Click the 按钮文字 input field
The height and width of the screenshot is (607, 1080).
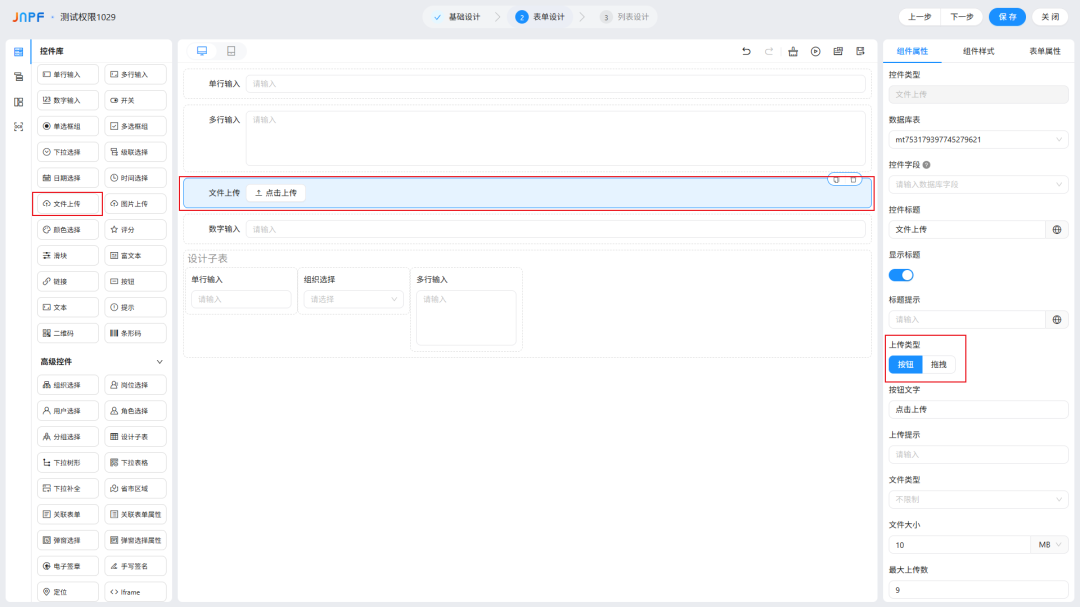(x=978, y=410)
